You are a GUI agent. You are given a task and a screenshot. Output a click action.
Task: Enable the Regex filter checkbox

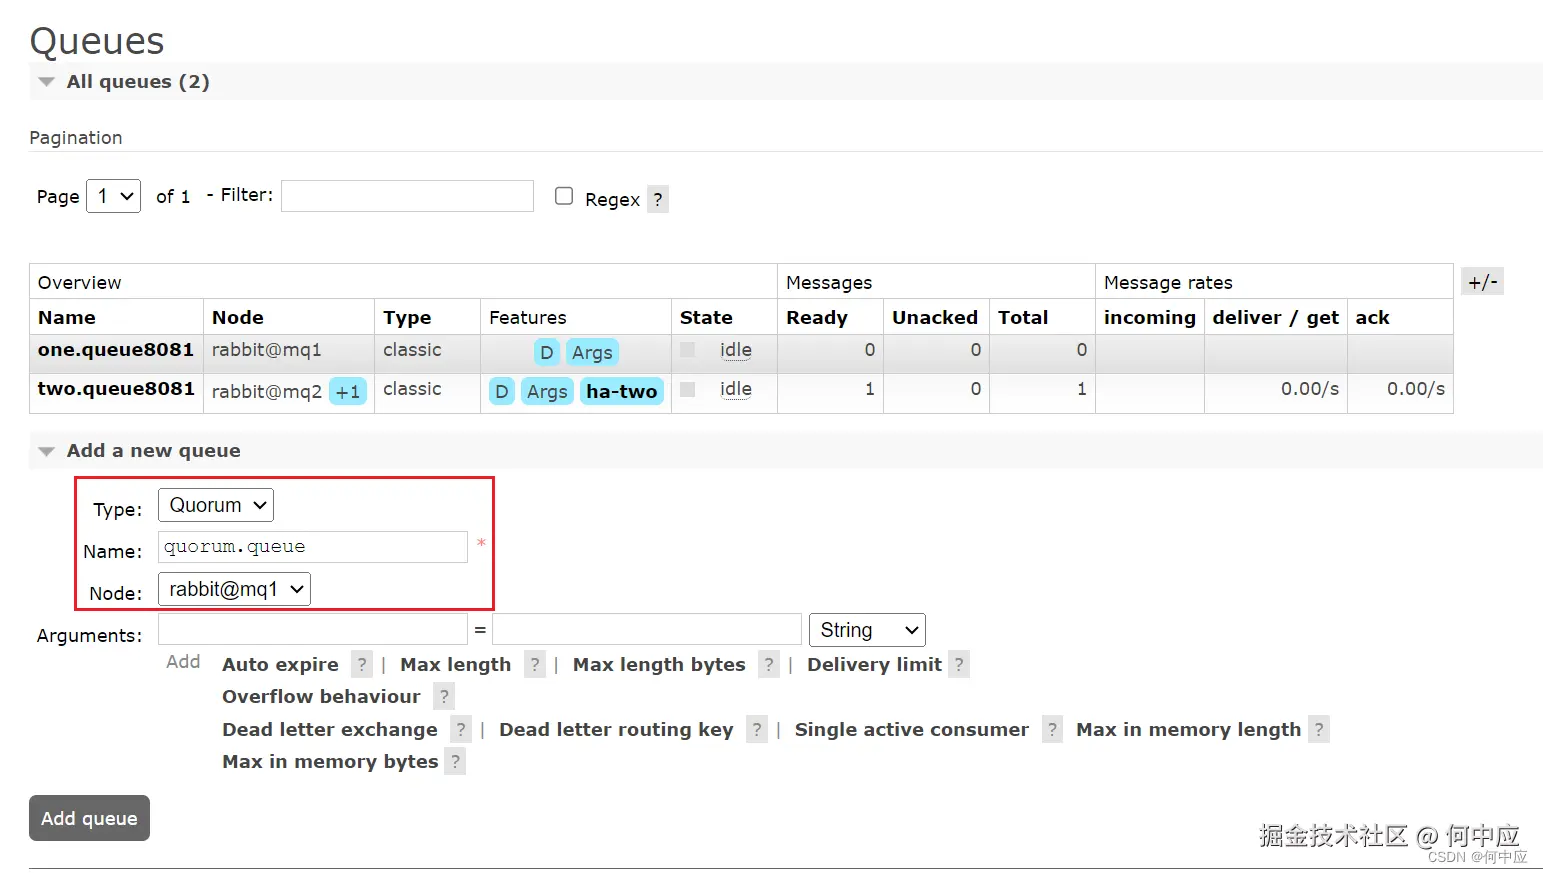[564, 196]
